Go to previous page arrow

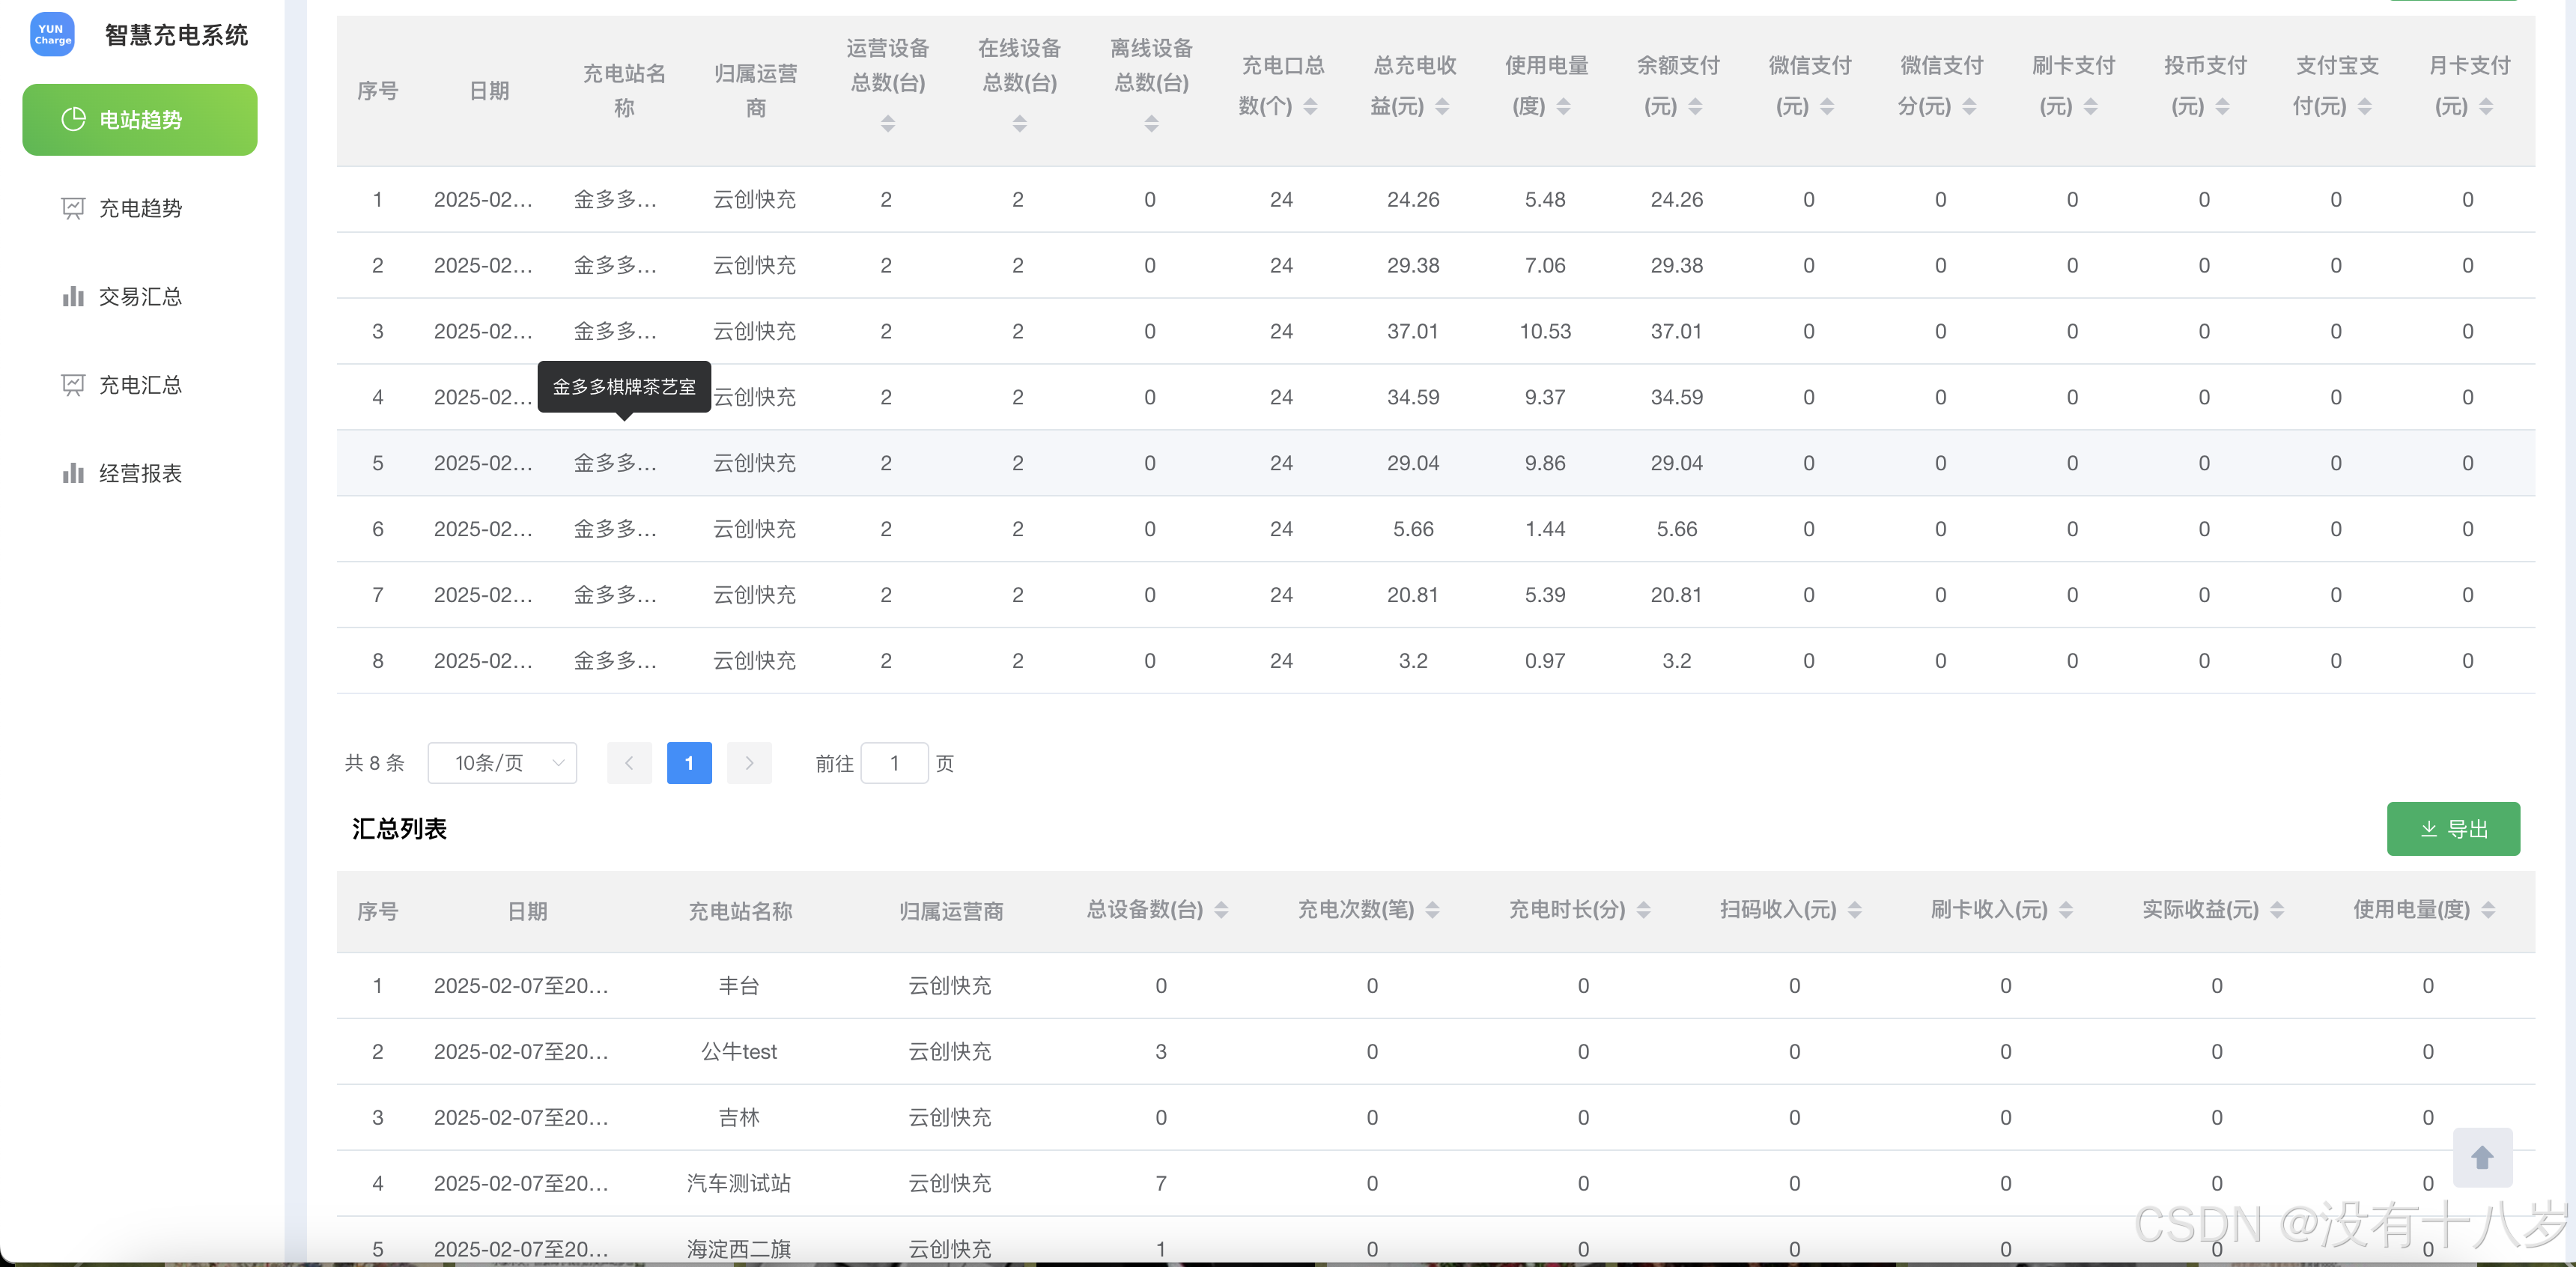point(629,763)
